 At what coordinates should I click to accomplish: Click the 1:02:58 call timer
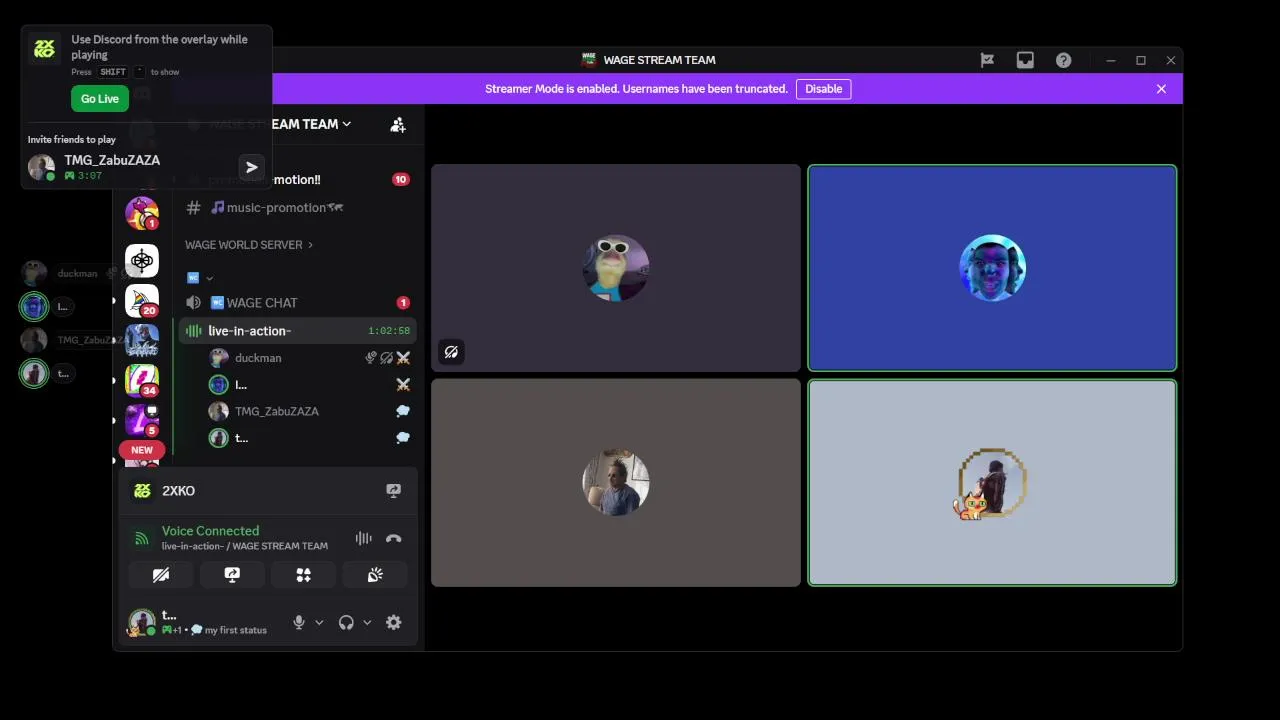pos(389,331)
